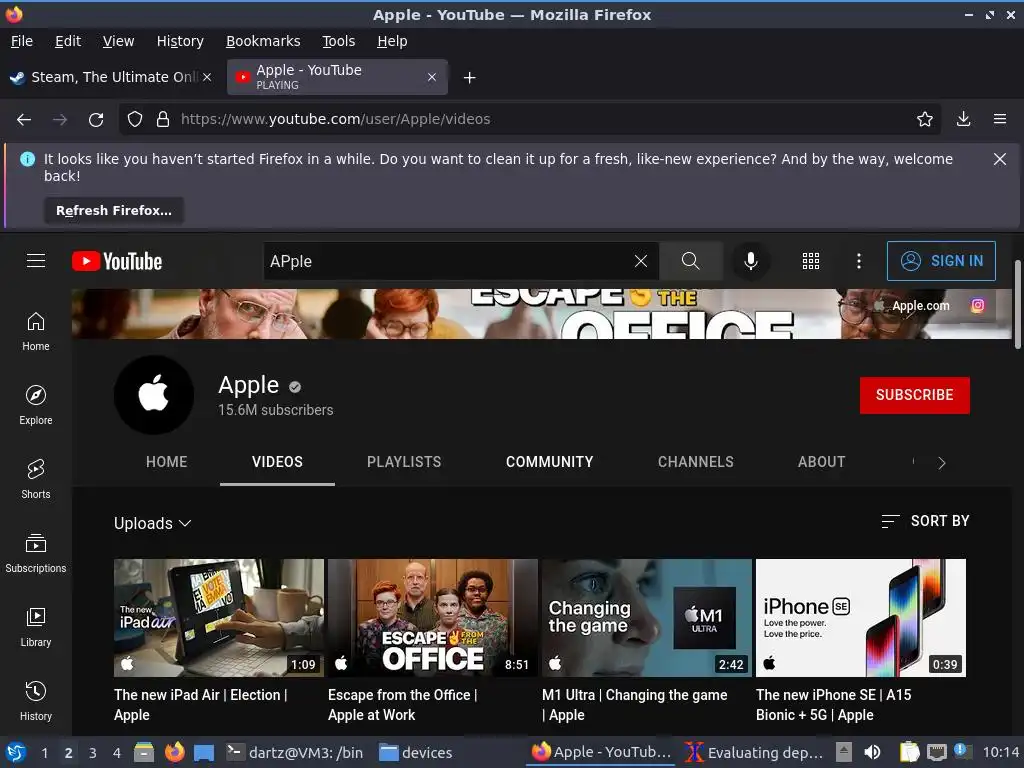Clear the YouTube search box text
The width and height of the screenshot is (1024, 768).
click(x=641, y=261)
